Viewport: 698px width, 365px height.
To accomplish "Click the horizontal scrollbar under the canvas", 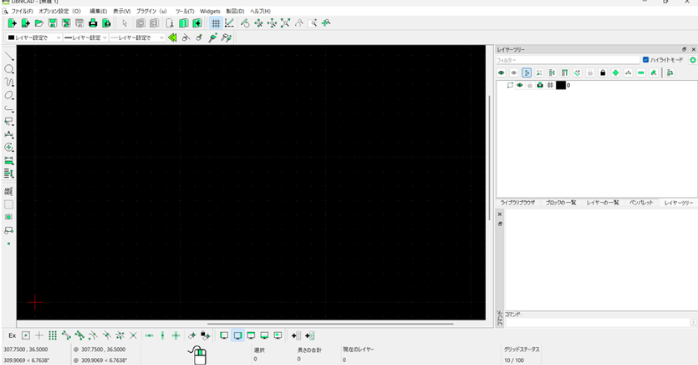I will click(330, 324).
